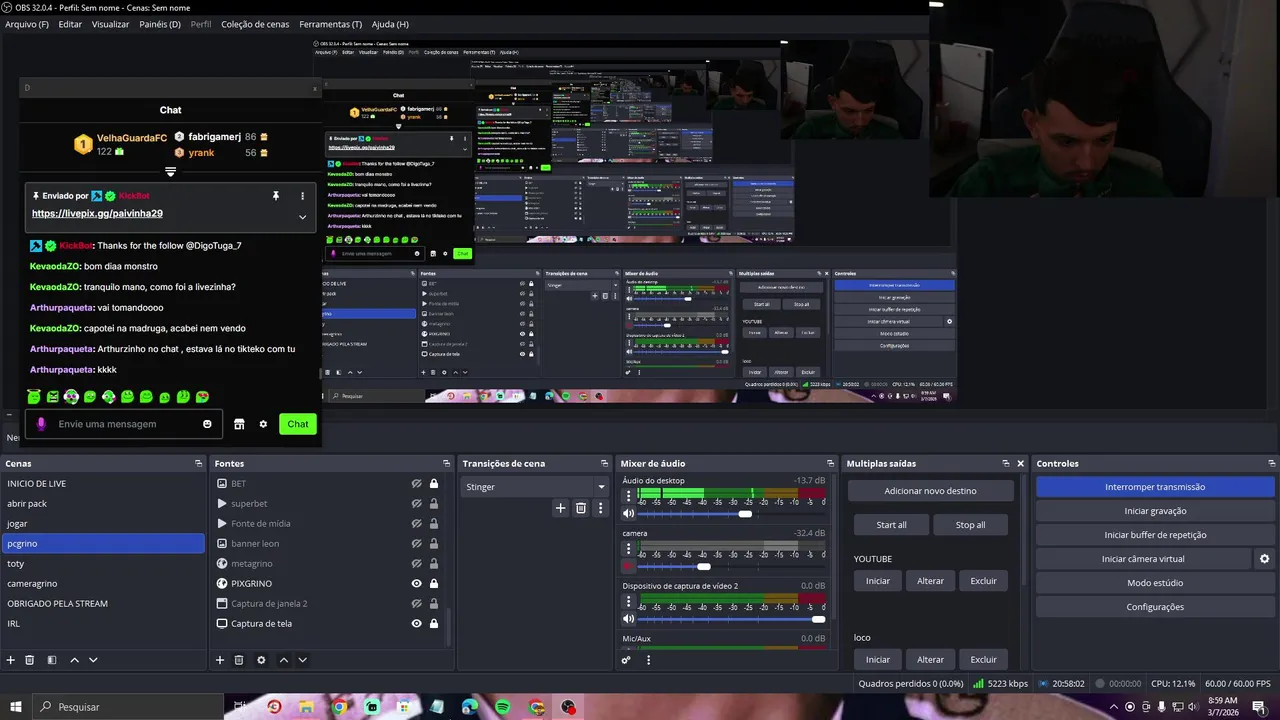Open virtual camera settings gear
1280x720 pixels.
(1264, 559)
